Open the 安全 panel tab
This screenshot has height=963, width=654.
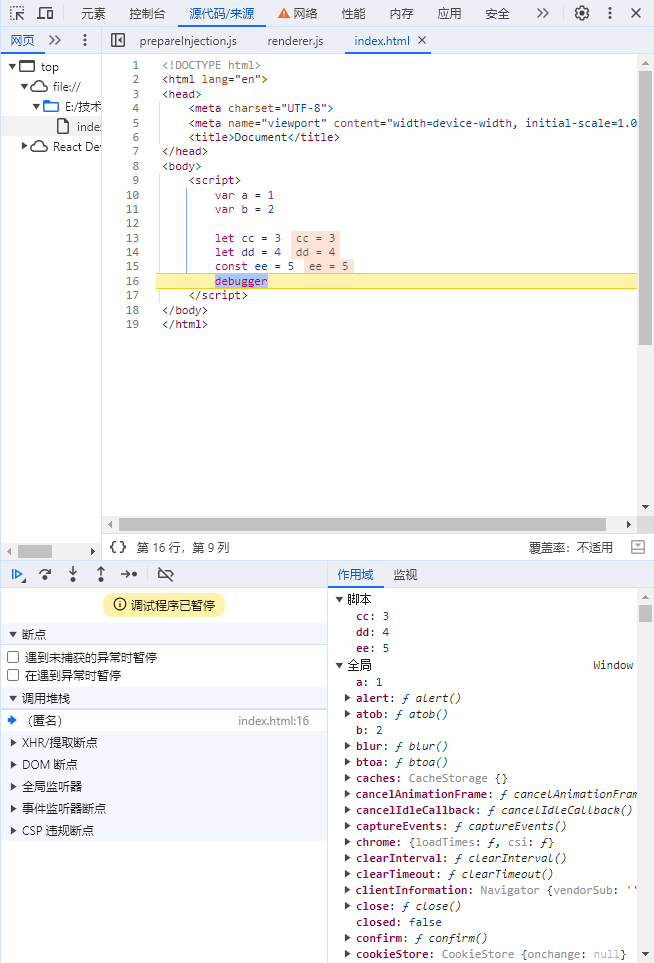tap(497, 14)
